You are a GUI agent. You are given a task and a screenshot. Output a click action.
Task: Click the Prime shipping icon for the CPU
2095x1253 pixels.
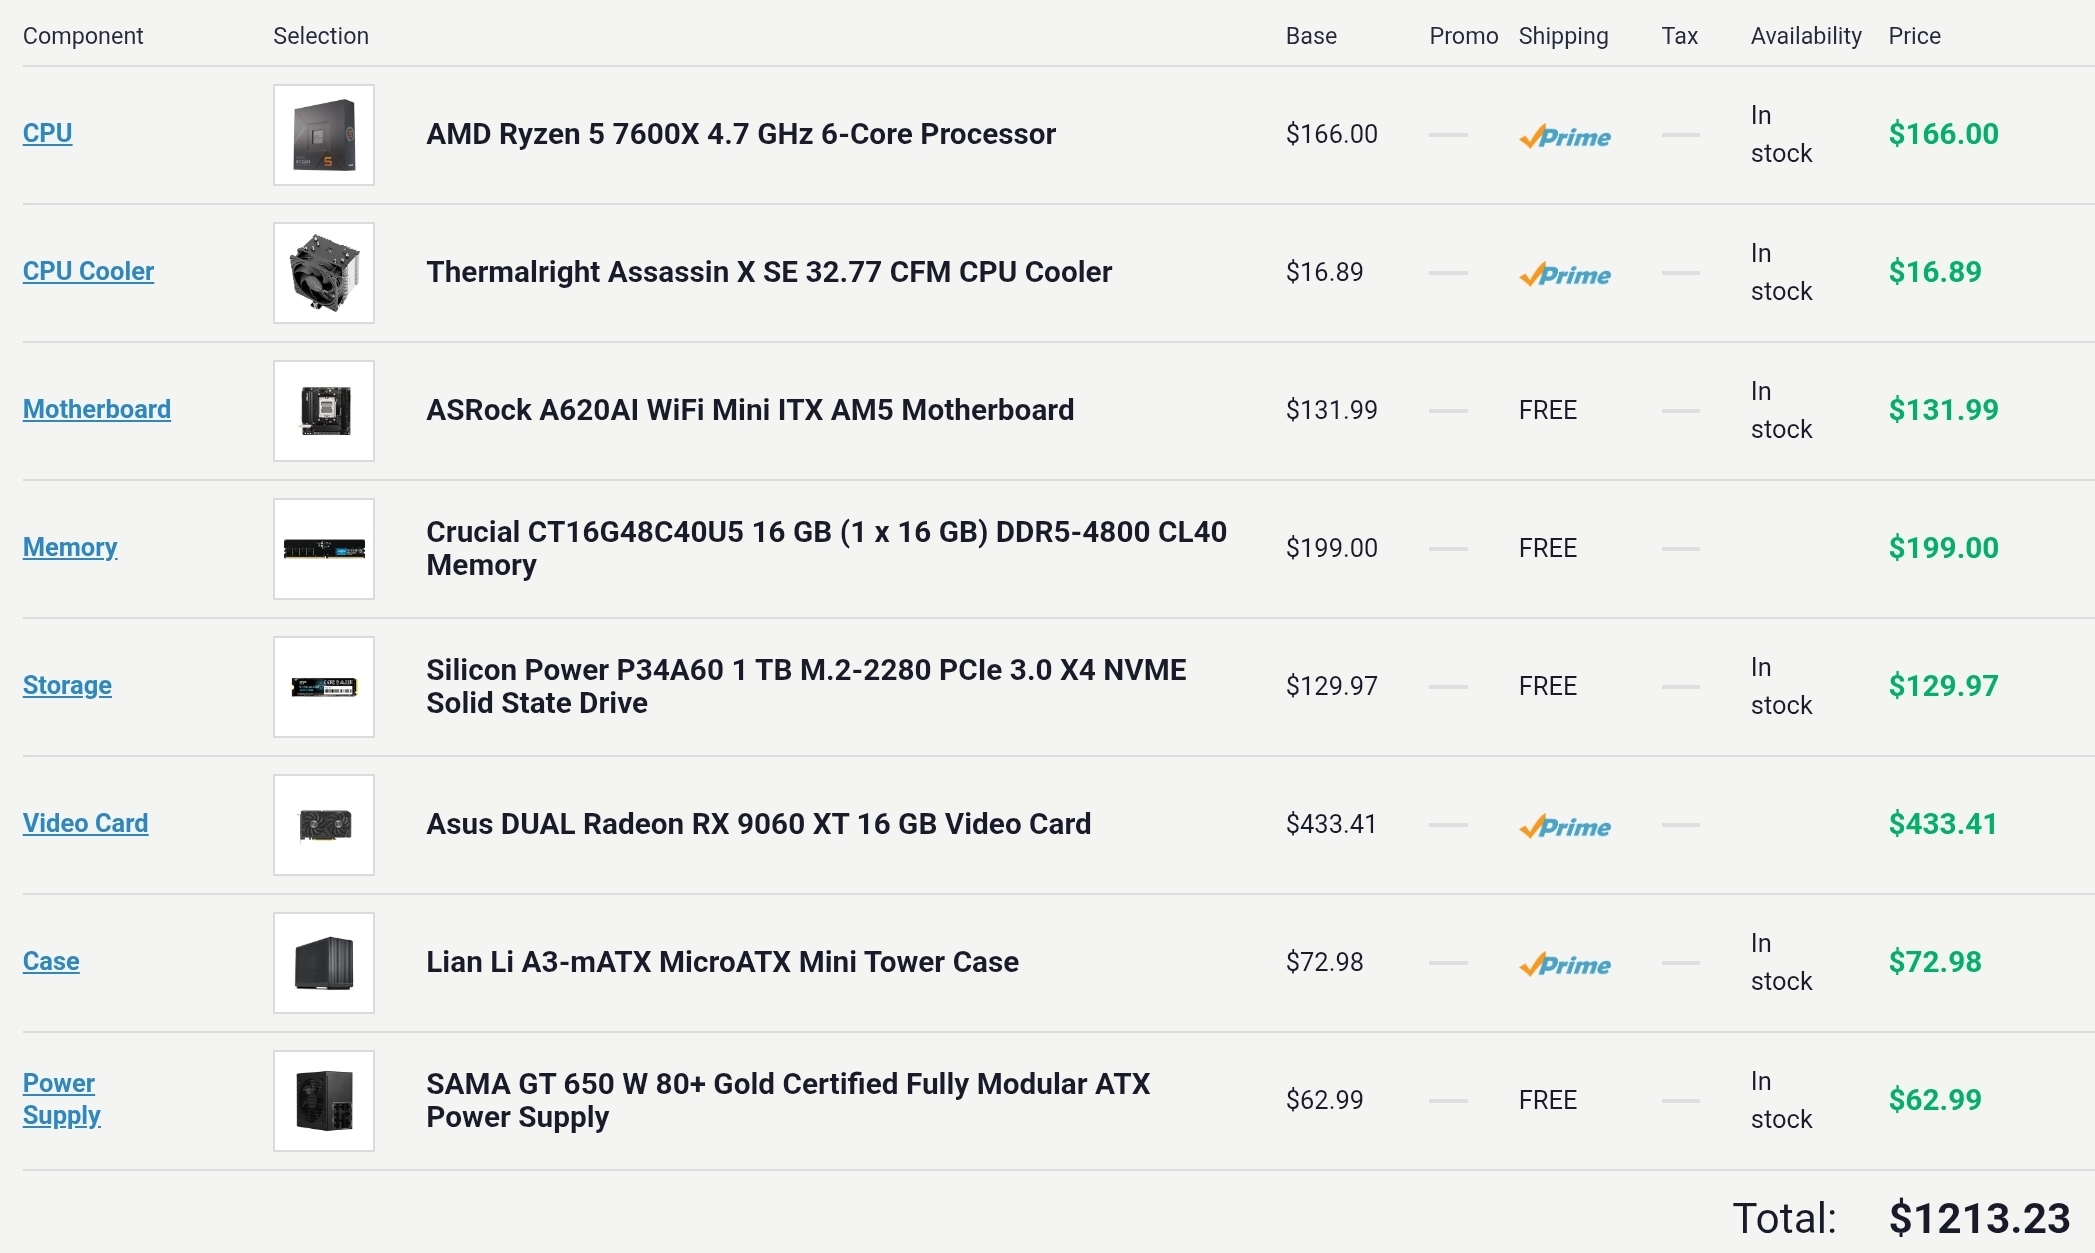tap(1564, 136)
